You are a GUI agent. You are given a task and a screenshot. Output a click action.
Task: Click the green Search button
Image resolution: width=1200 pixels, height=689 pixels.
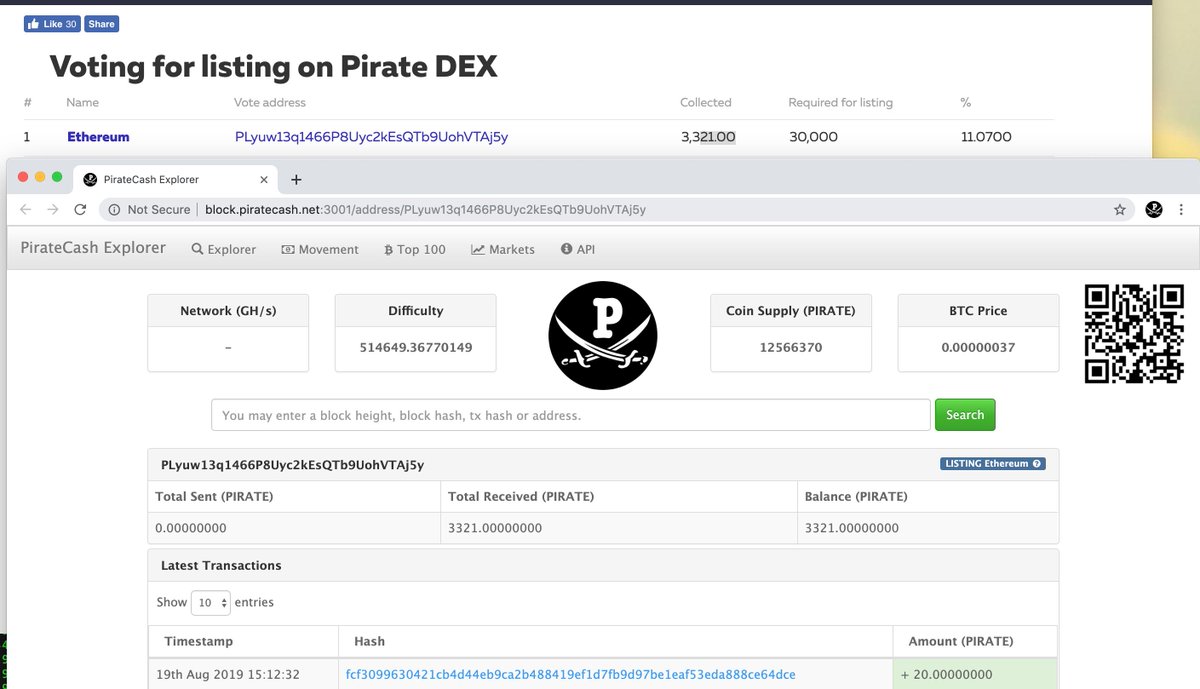point(965,415)
